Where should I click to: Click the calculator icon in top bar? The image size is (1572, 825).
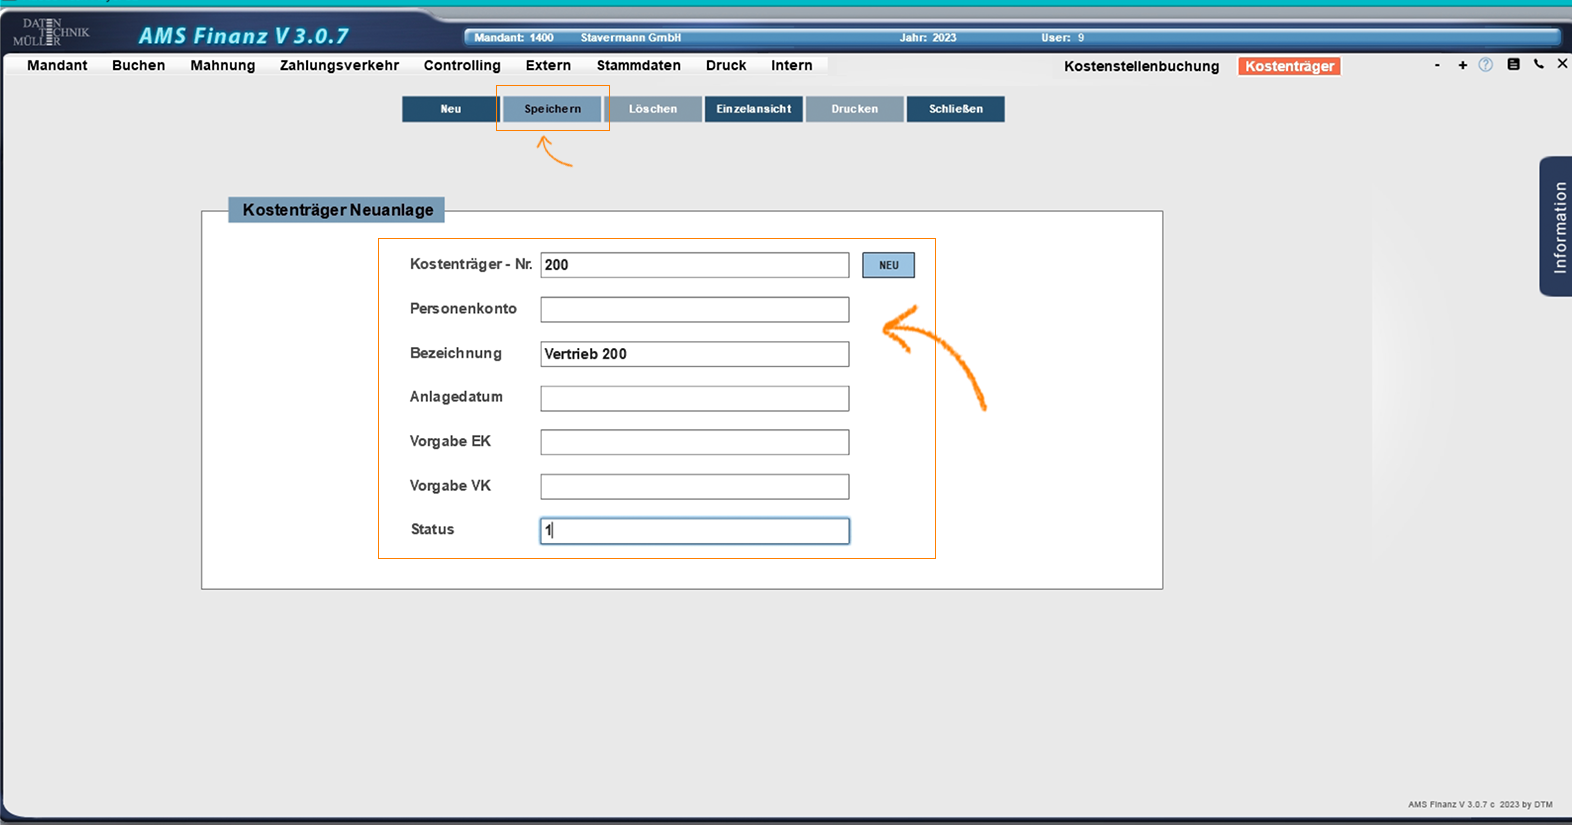[1513, 65]
